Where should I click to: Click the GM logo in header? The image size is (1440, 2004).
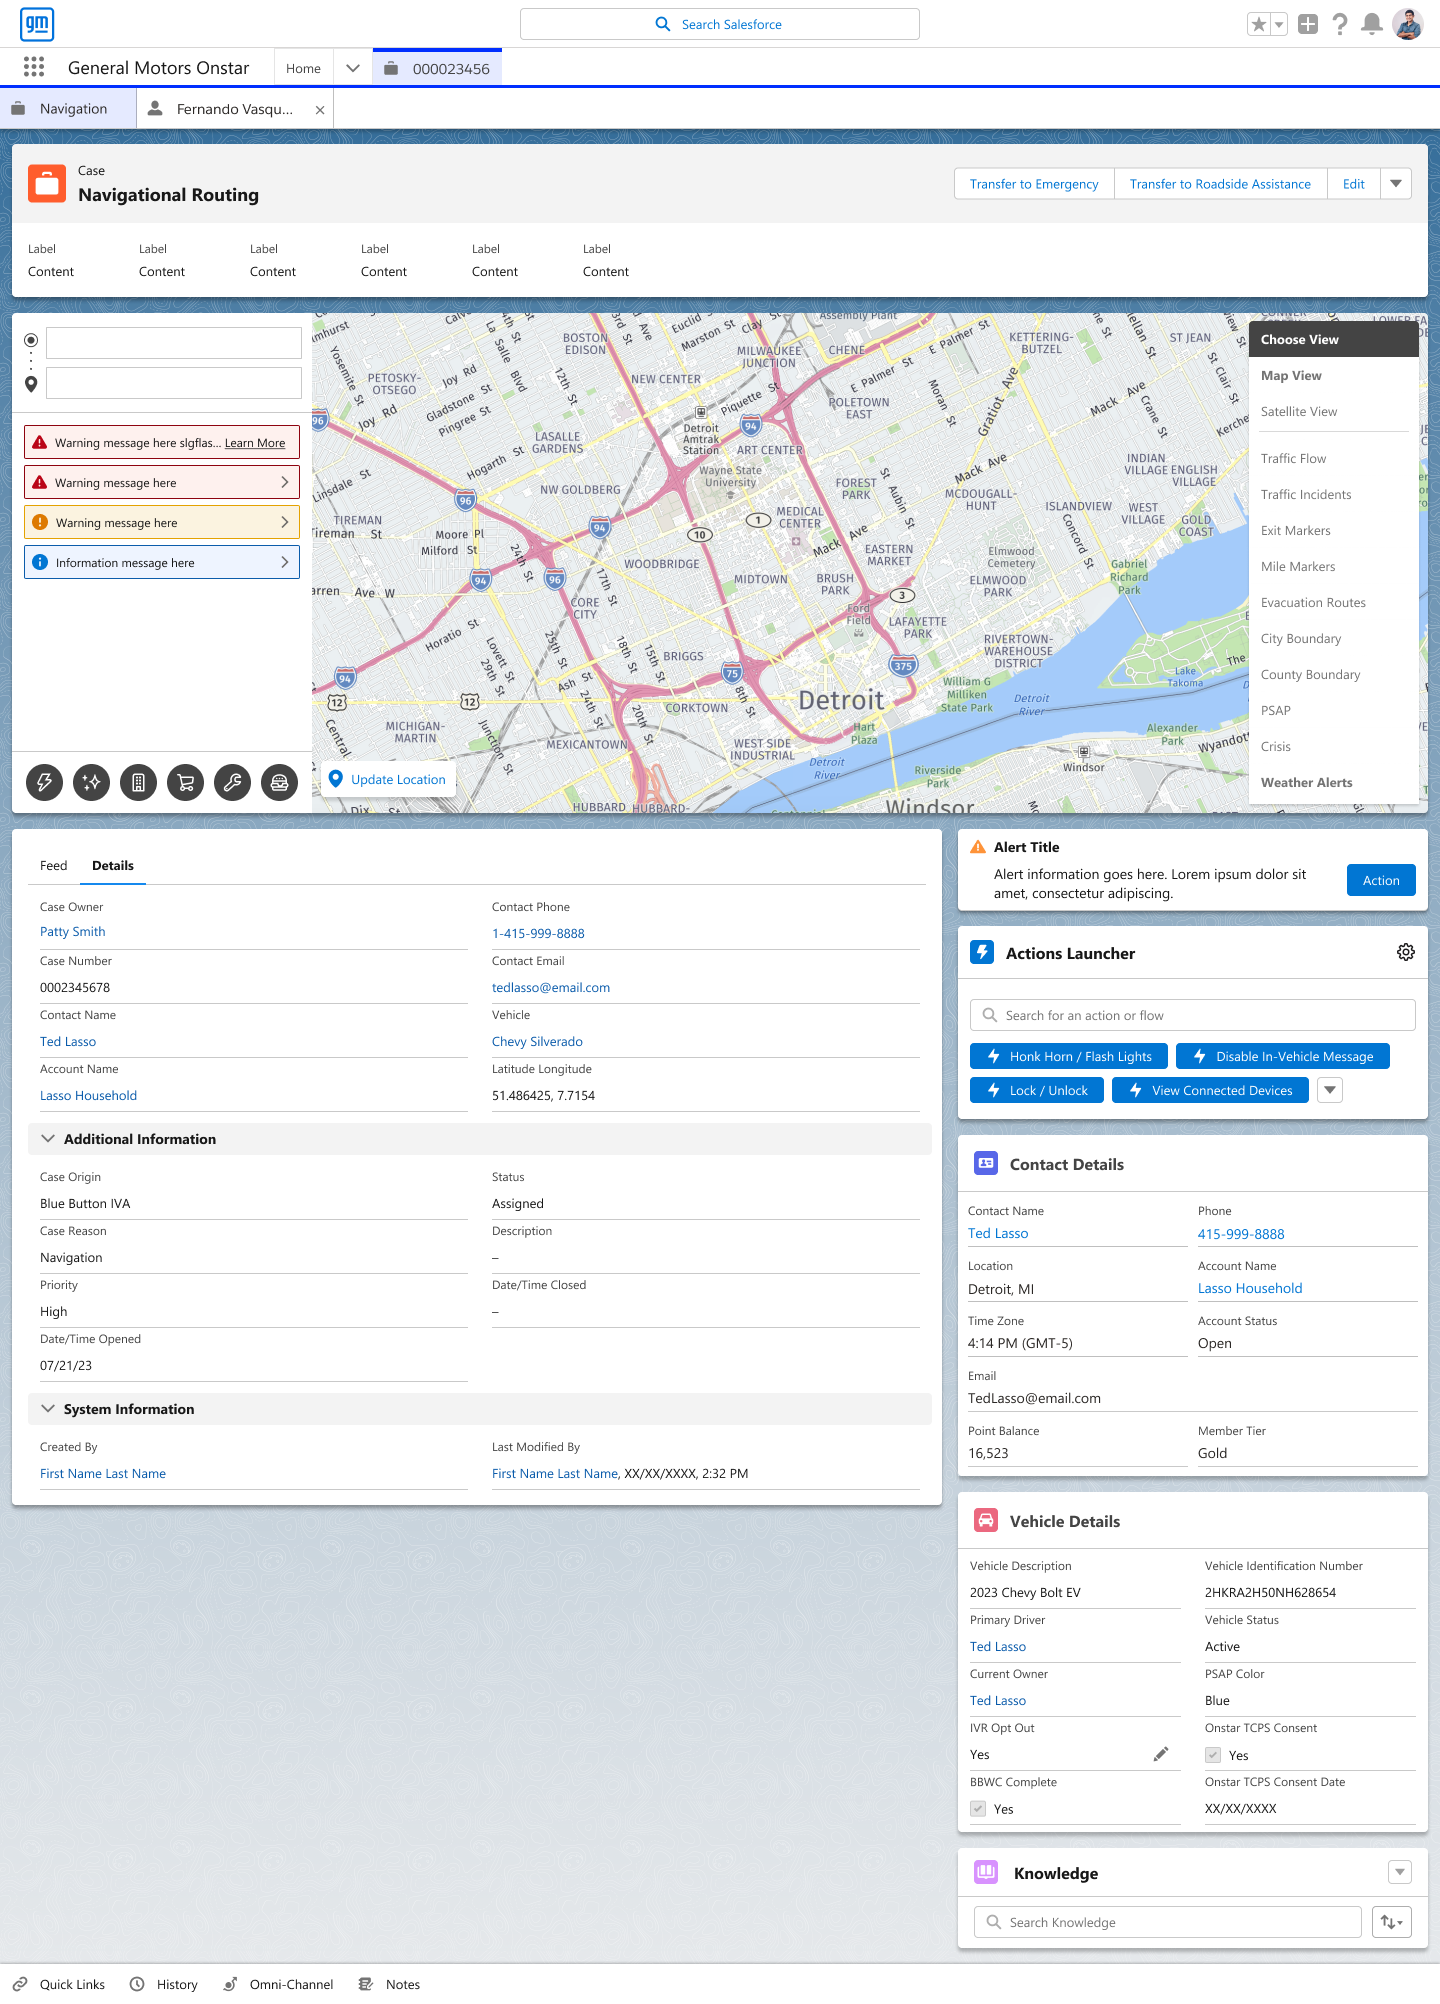point(37,24)
